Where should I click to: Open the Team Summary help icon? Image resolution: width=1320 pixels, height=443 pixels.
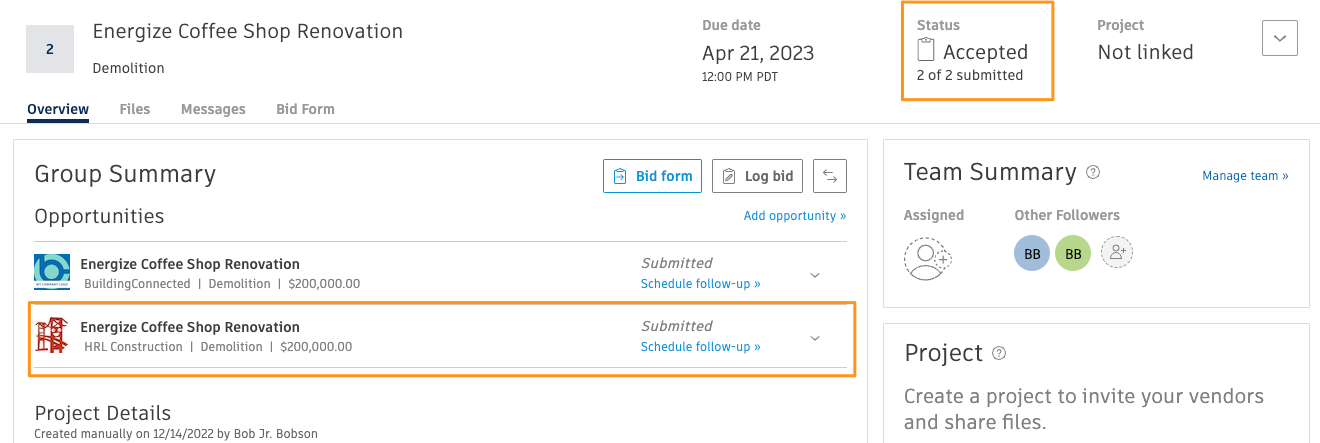(1093, 172)
